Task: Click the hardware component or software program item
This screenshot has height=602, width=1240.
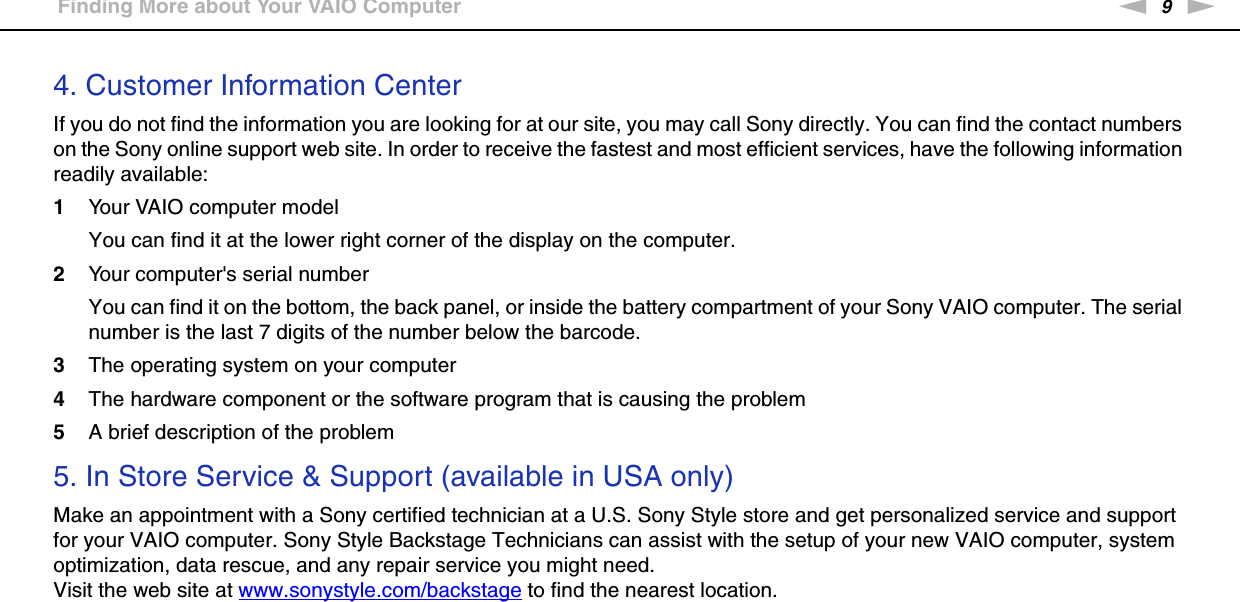Action: point(446,399)
